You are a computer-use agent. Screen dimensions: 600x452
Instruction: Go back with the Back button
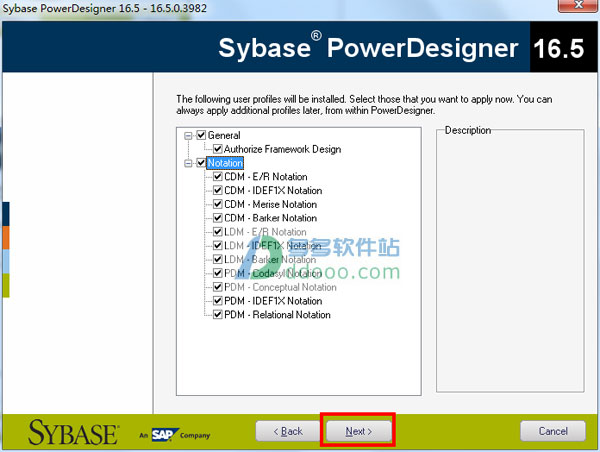(x=288, y=431)
